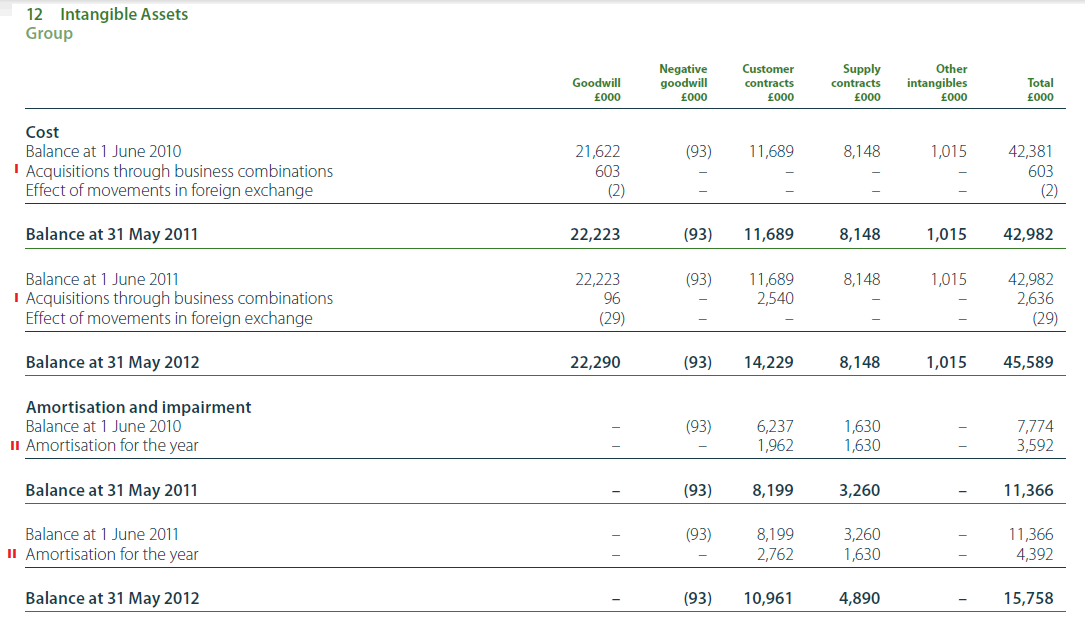Viewport: 1085px width, 633px height.
Task: Click the goodwill acquisitions value 96
Action: 612,298
